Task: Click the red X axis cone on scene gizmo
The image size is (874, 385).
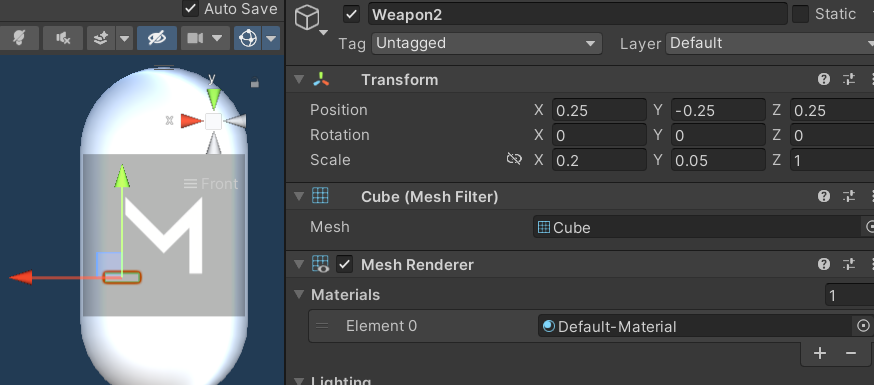Action: 192,121
